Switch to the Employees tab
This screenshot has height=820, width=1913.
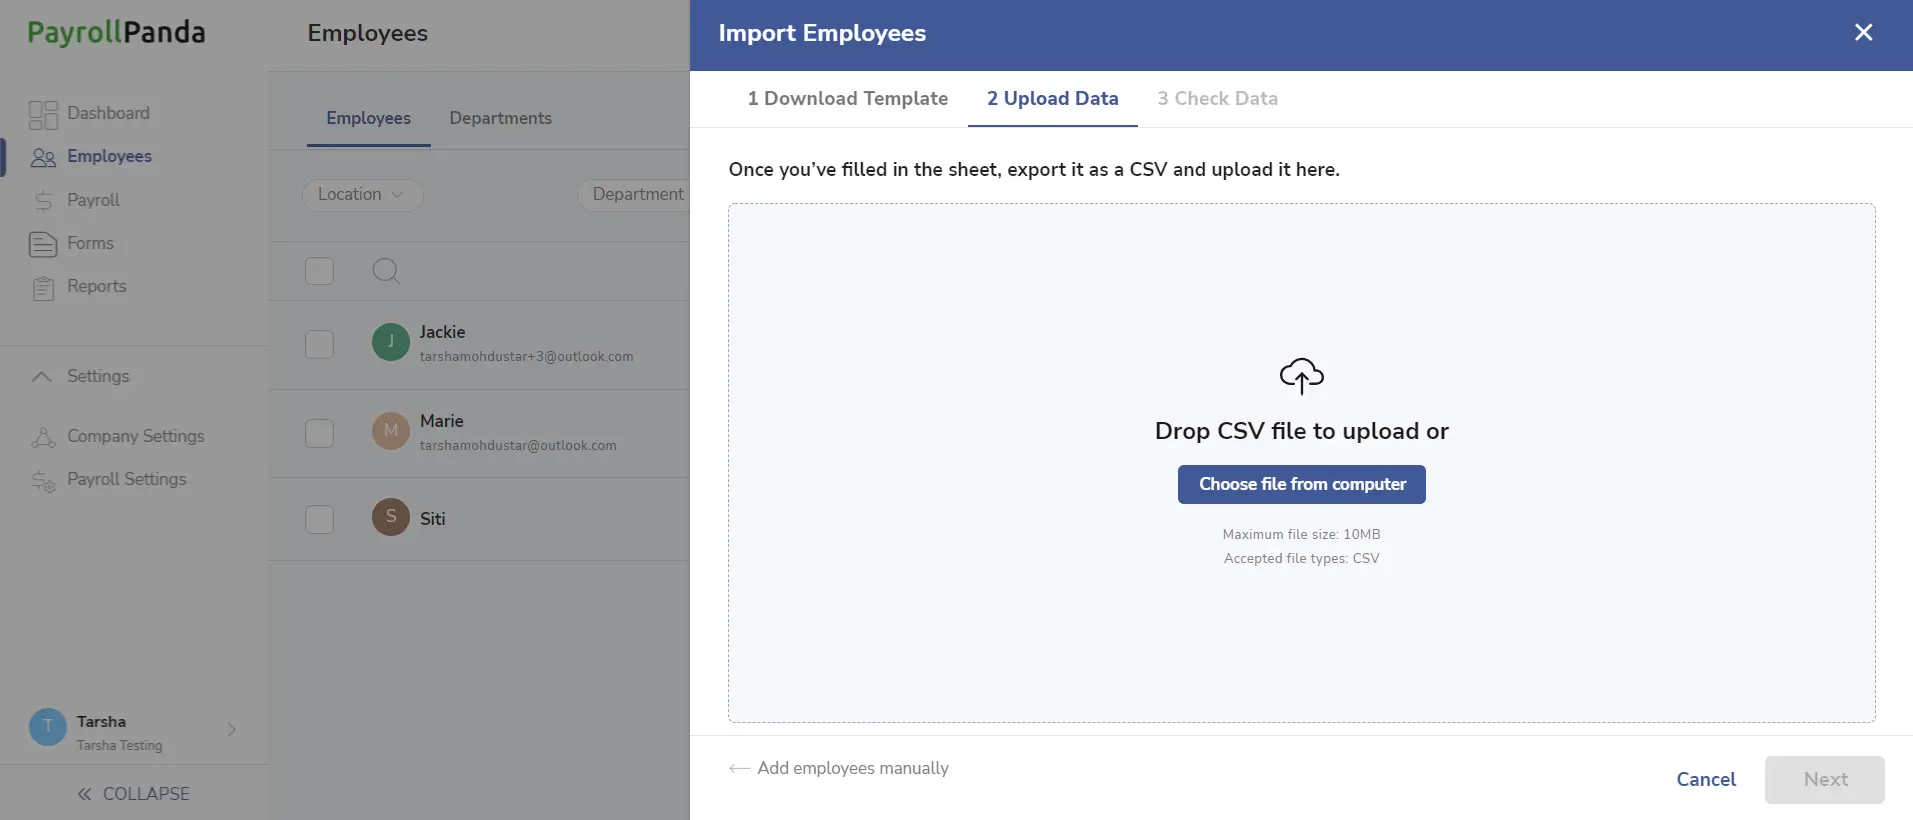tap(368, 118)
